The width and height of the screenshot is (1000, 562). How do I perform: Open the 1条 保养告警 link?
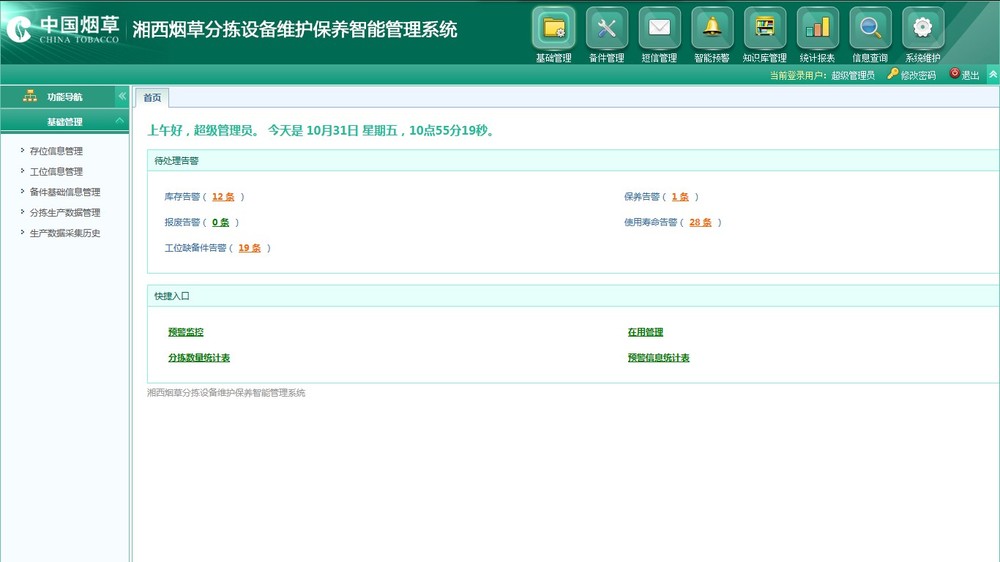[x=680, y=196]
